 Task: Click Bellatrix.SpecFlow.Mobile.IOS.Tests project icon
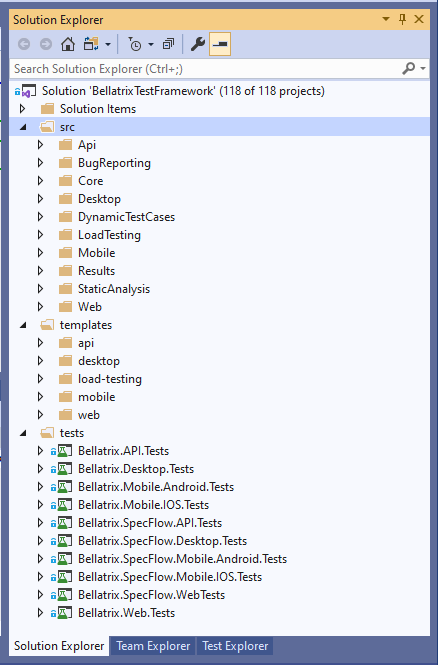click(64, 577)
